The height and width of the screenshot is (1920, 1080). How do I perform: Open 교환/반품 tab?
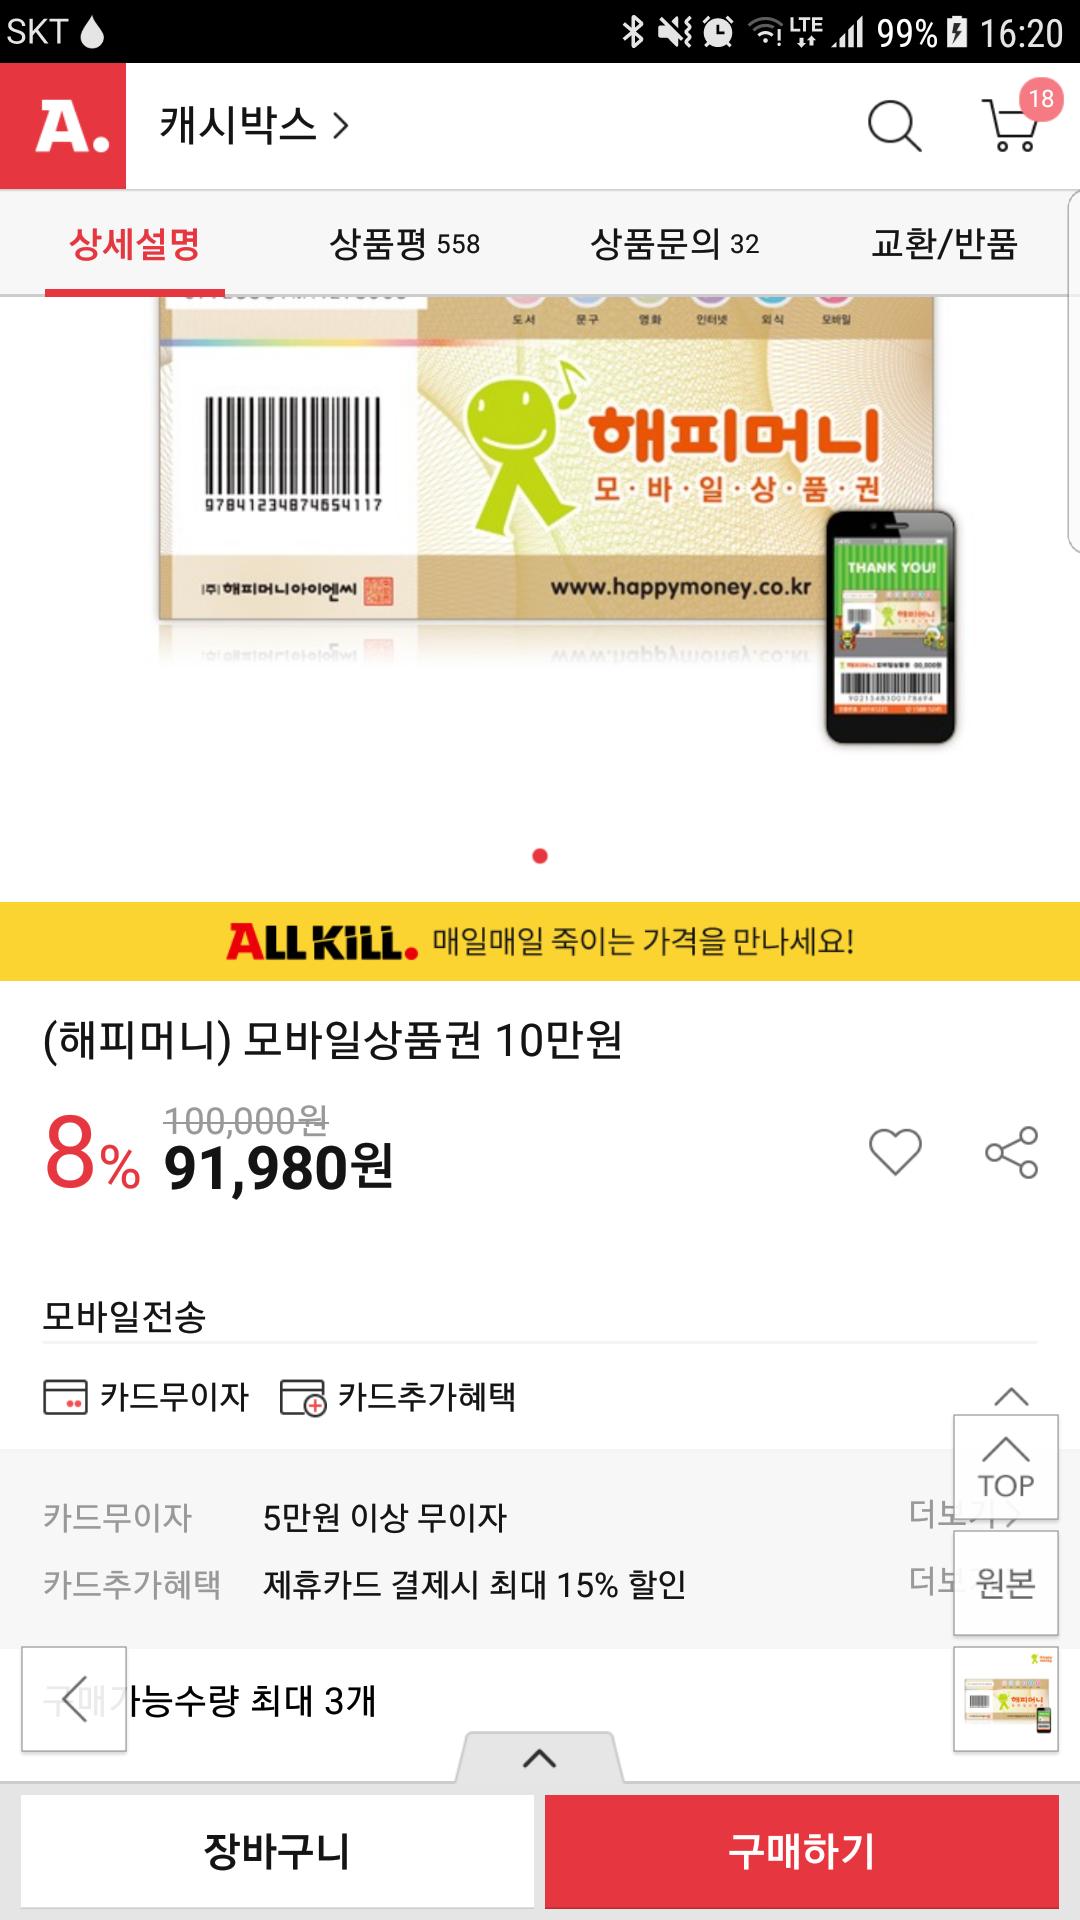(x=944, y=244)
